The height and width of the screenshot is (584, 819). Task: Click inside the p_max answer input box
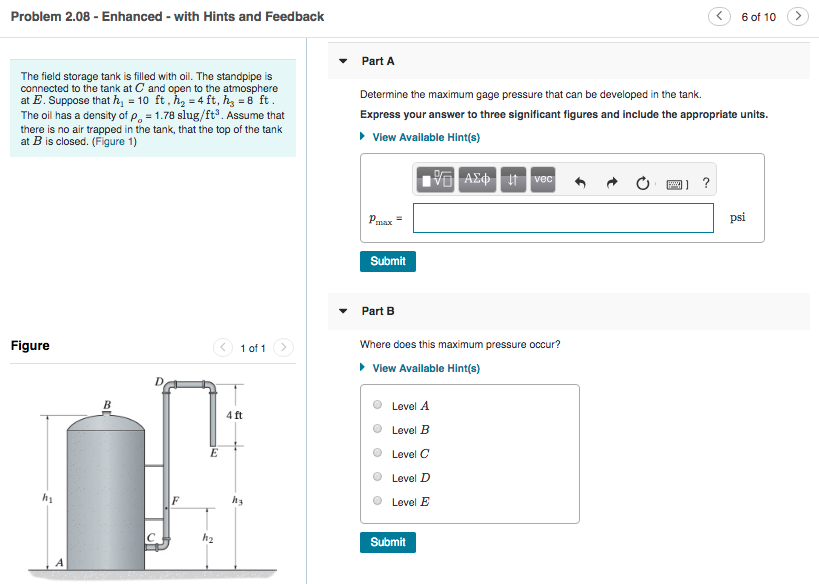tap(563, 217)
